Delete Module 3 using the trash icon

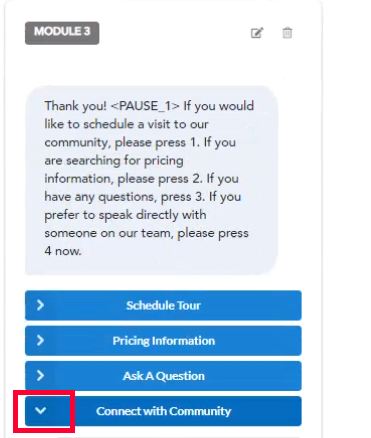[287, 33]
